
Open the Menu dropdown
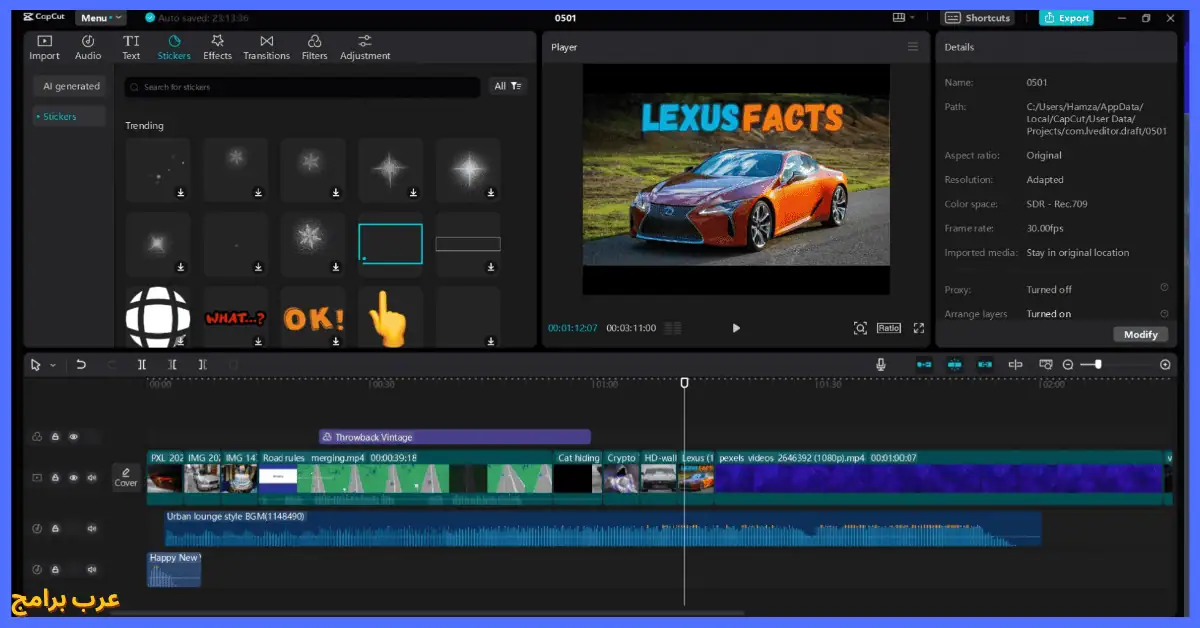[x=101, y=18]
